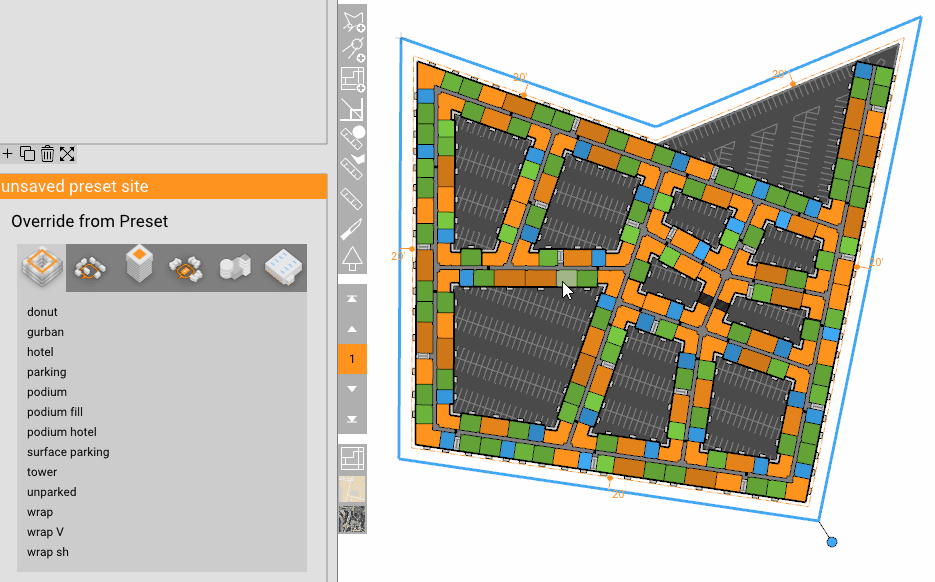Choose the wrap preset
935x582 pixels.
(40, 512)
